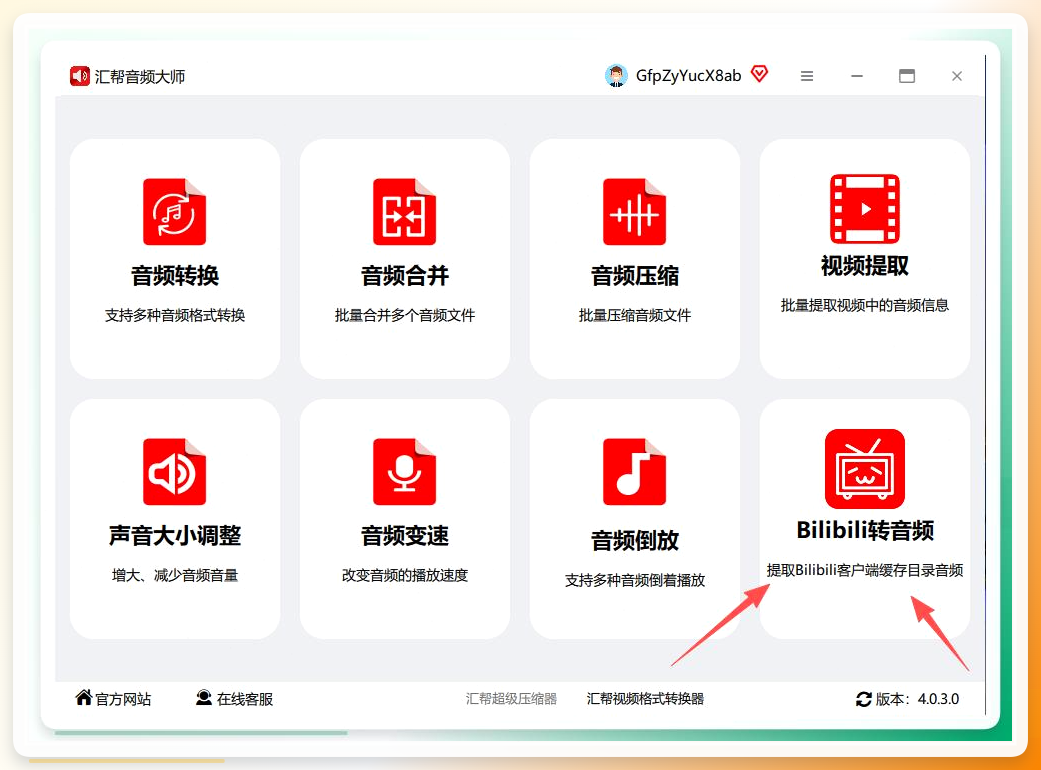This screenshot has height=770, width=1041.
Task: Open the 汇帮视频格式转换器 link
Action: click(x=645, y=698)
